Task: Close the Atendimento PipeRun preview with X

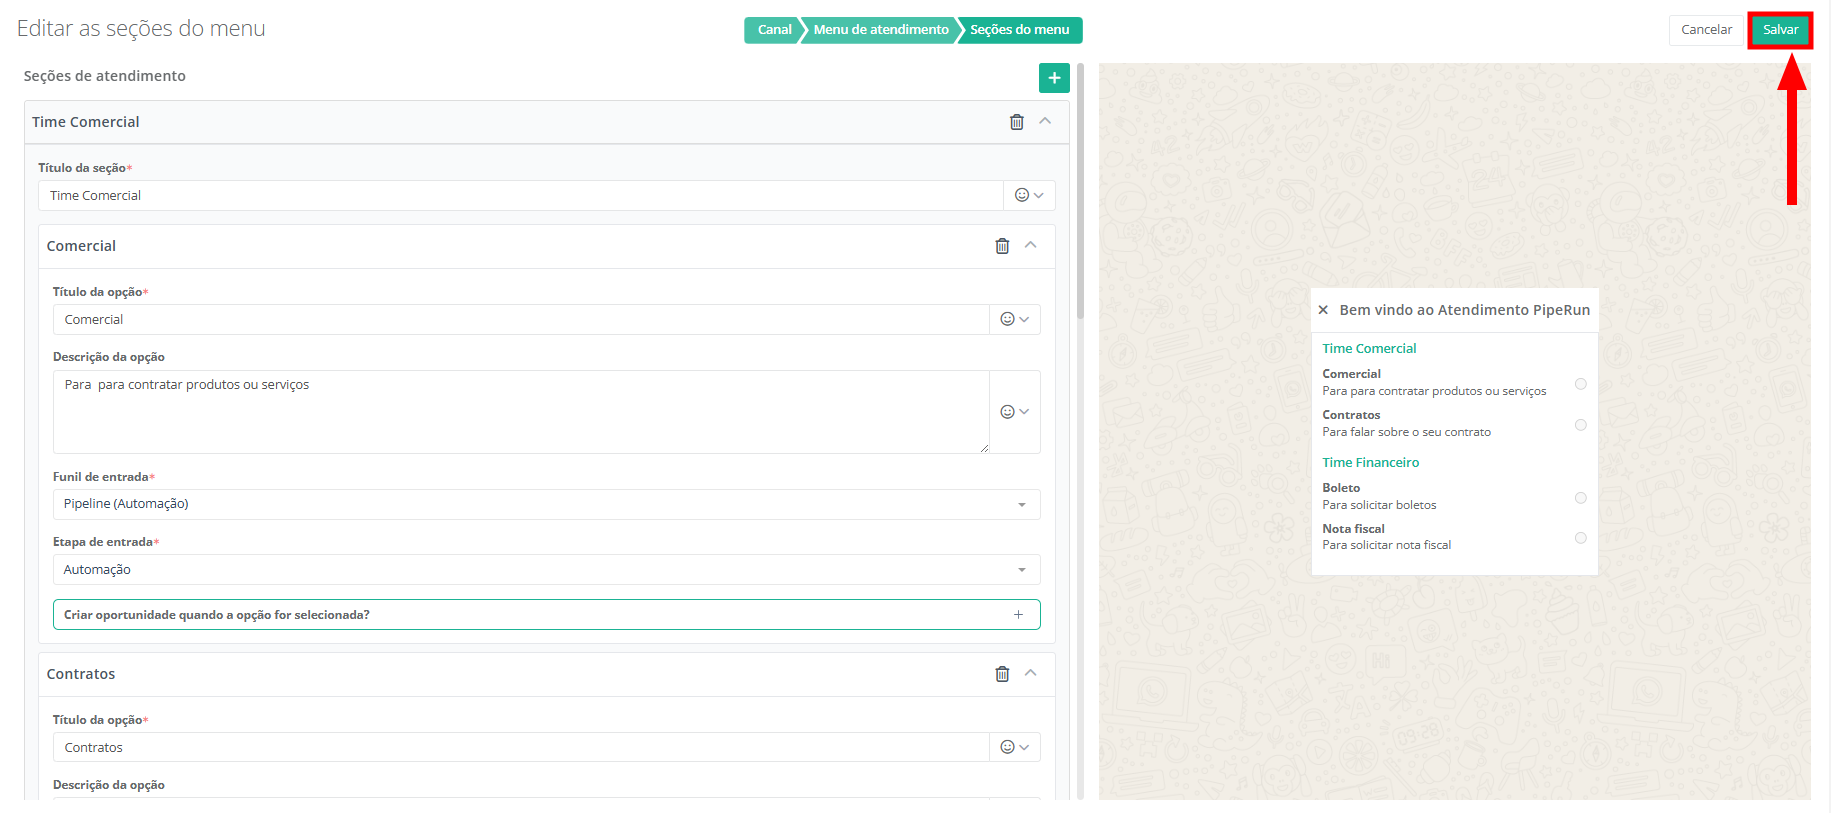Action: pos(1323,310)
